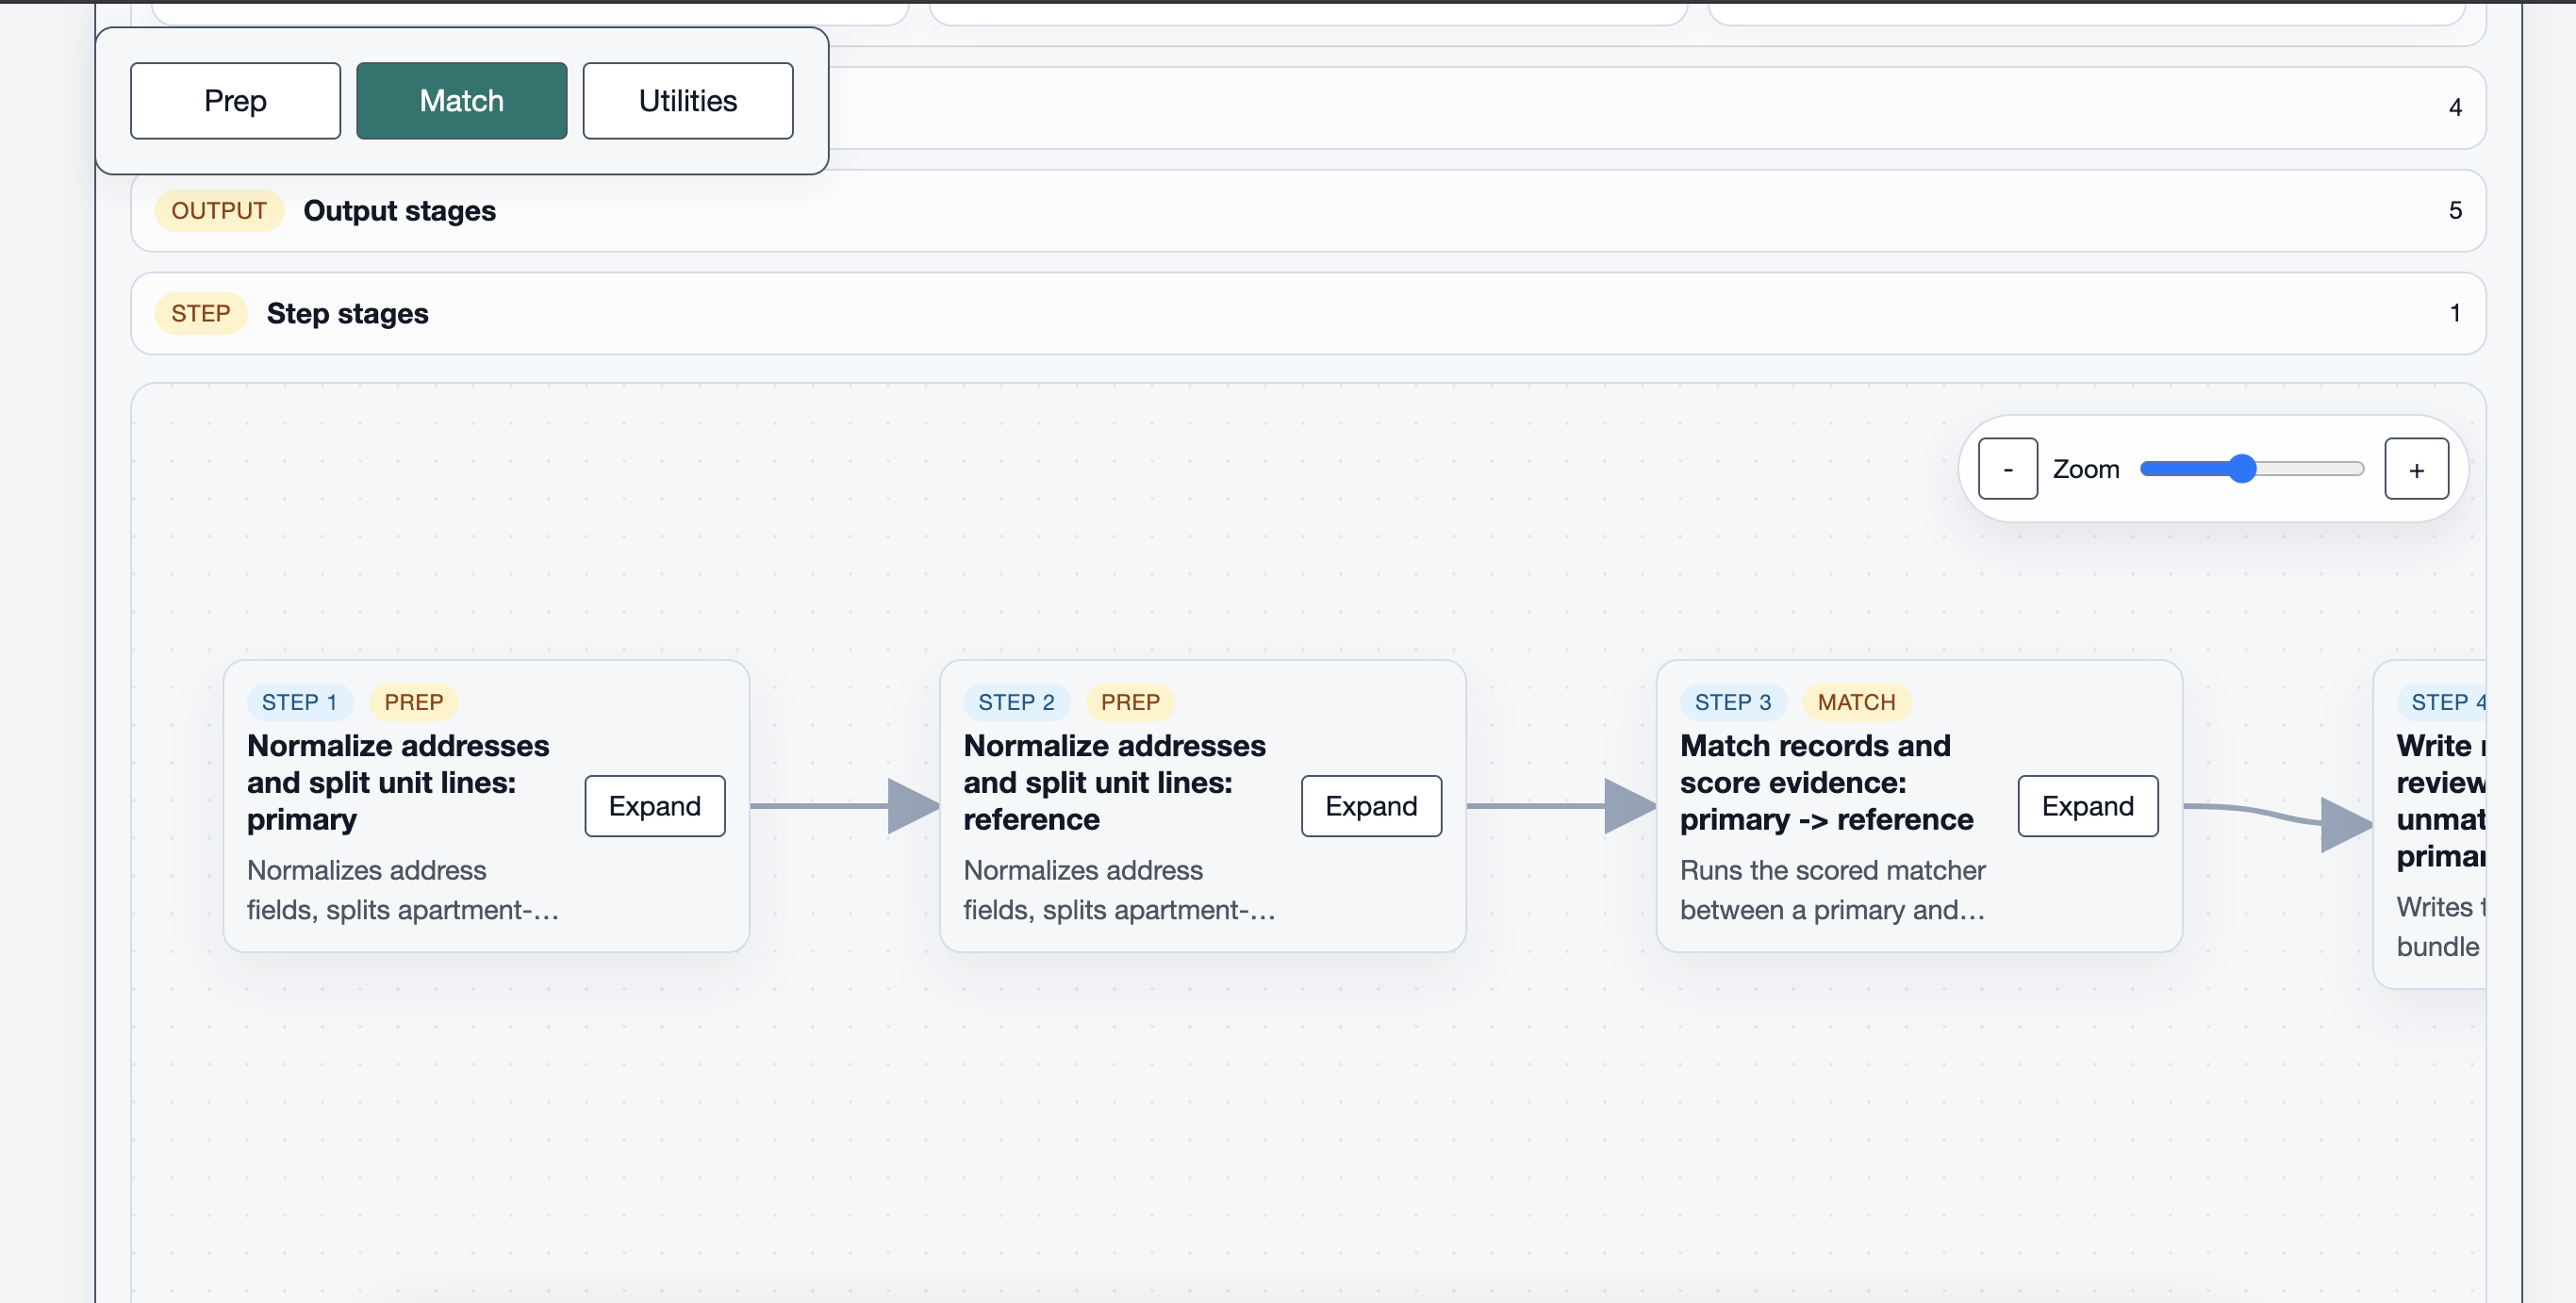Click the OUTPUT badge label
This screenshot has height=1303, width=2576.
pos(219,211)
